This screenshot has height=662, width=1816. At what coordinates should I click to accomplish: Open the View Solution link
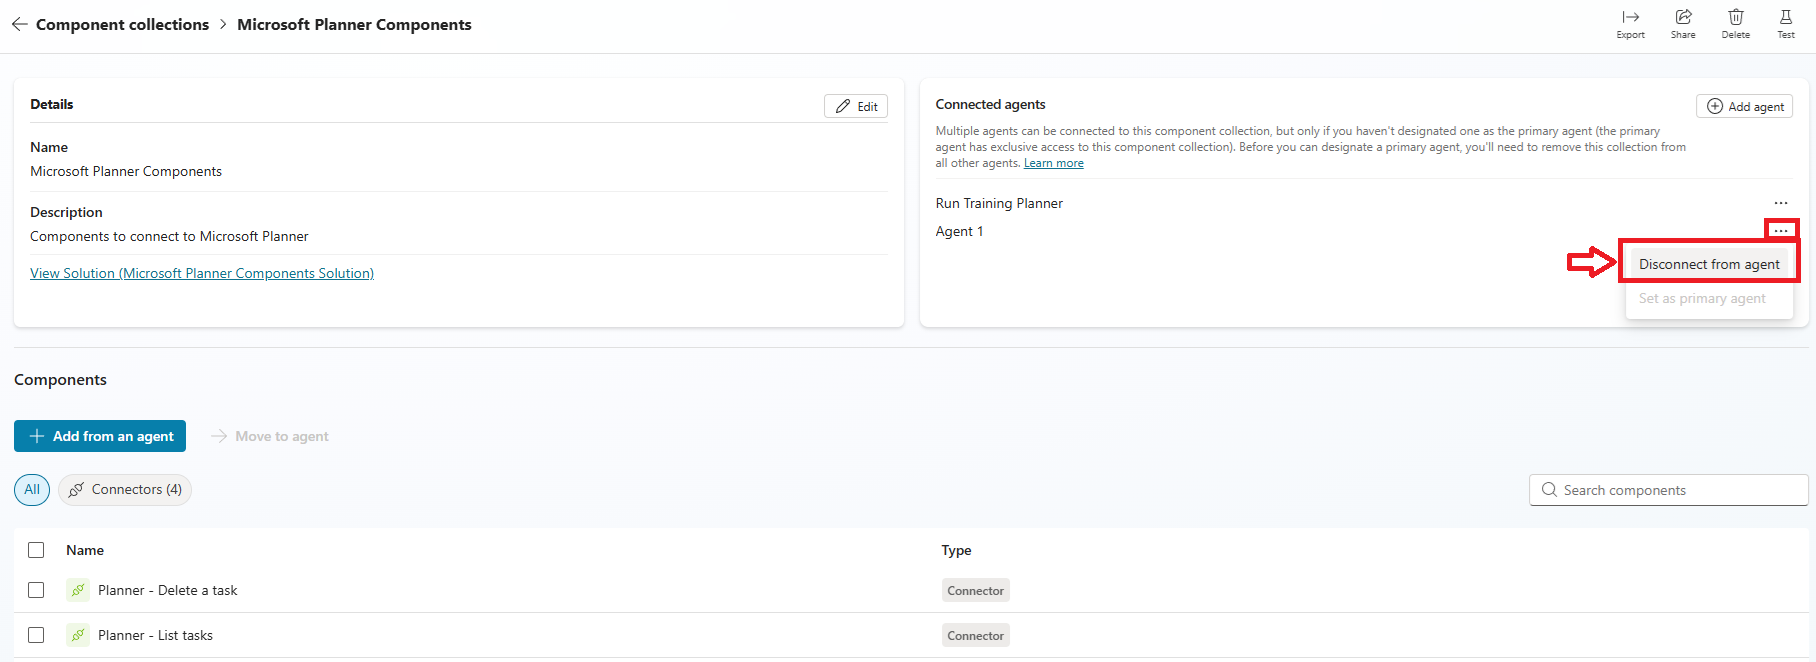pyautogui.click(x=202, y=273)
